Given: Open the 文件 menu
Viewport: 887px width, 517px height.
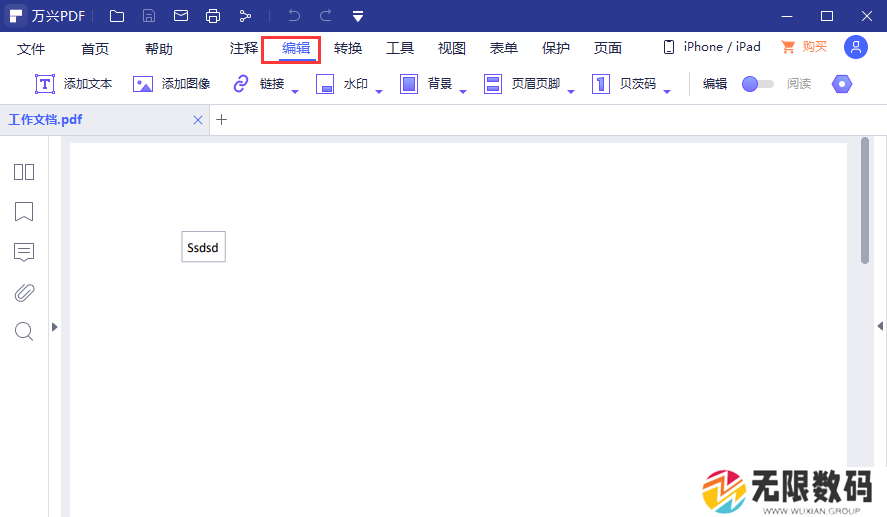Looking at the screenshot, I should point(31,49).
